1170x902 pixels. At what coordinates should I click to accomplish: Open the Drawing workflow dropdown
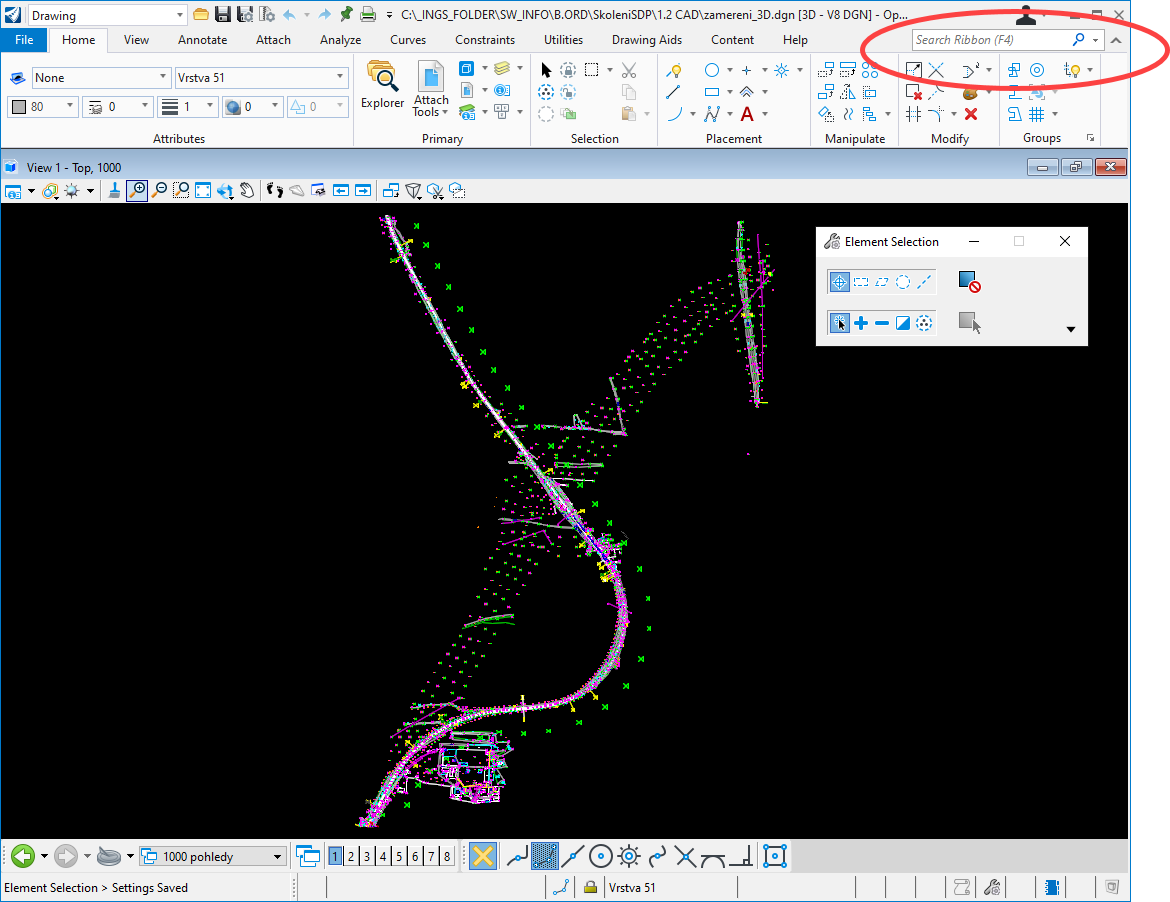tap(107, 15)
